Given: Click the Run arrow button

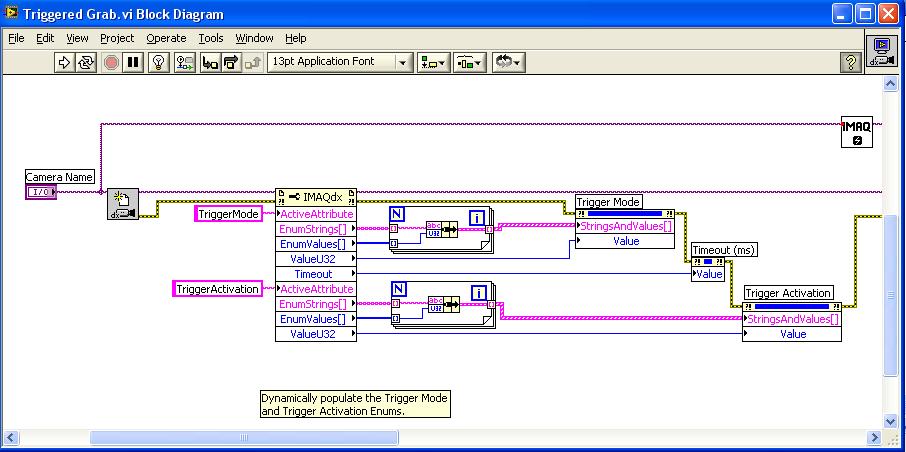Looking at the screenshot, I should [65, 62].
